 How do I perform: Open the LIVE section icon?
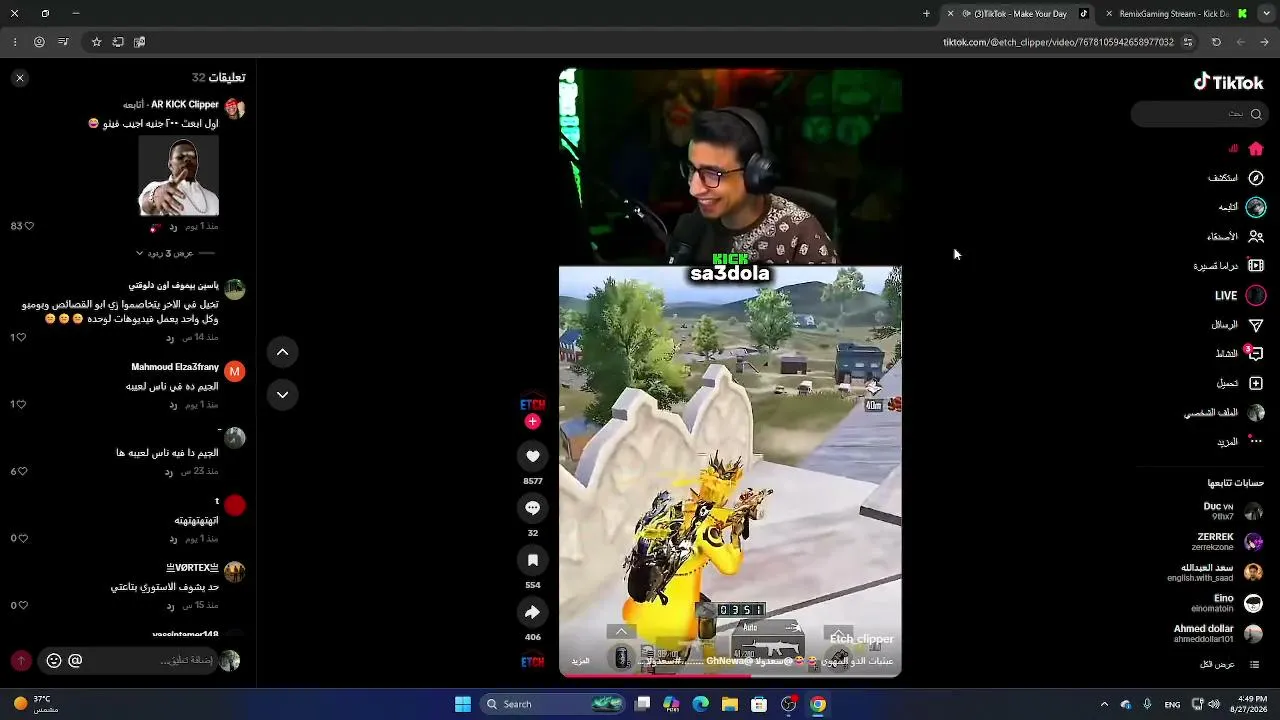tap(1256, 296)
